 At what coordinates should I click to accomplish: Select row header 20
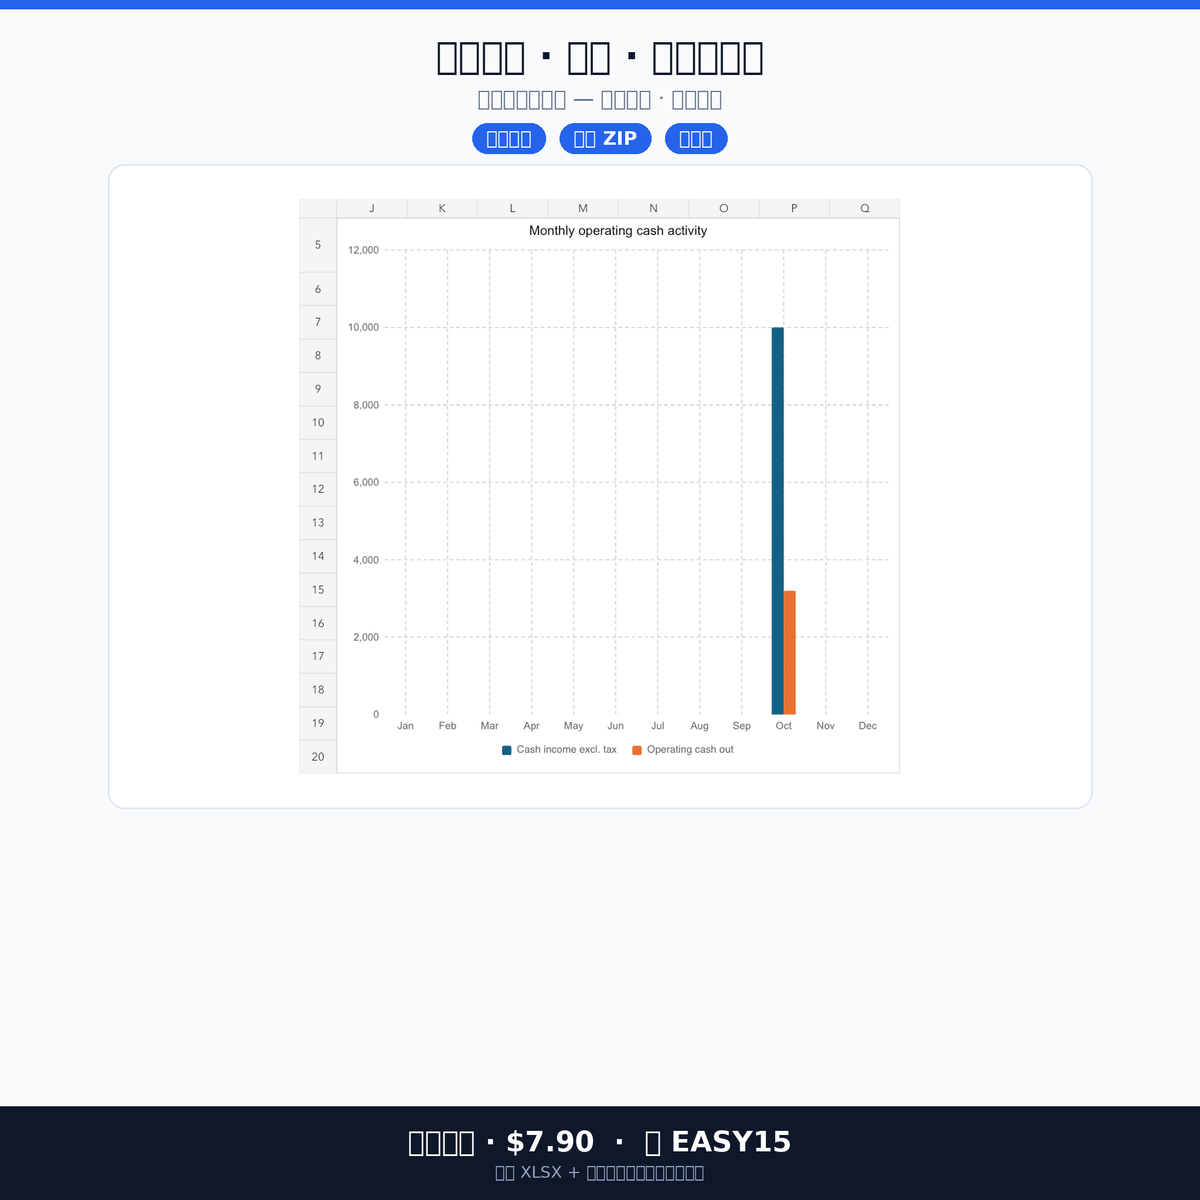[318, 757]
